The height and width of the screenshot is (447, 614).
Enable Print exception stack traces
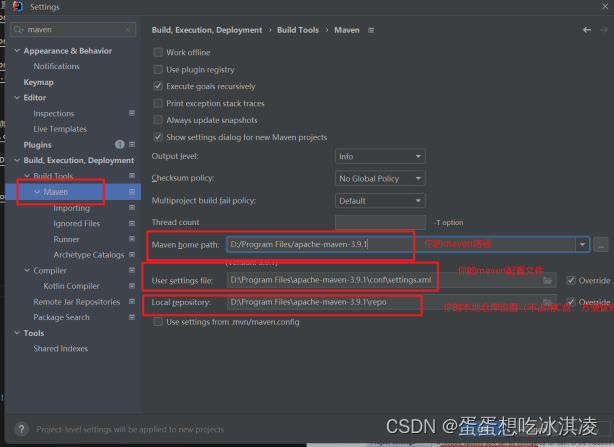coord(158,103)
